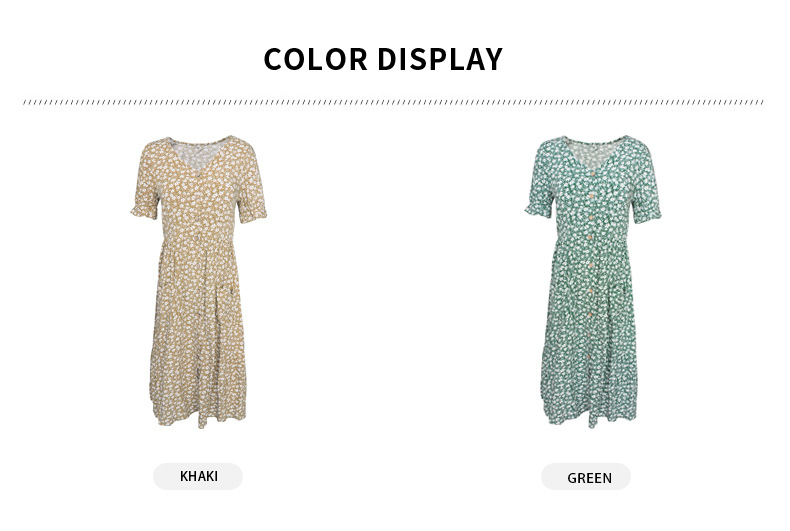Click the gathered waist of green dress
The height and width of the screenshot is (531, 790).
(x=592, y=242)
